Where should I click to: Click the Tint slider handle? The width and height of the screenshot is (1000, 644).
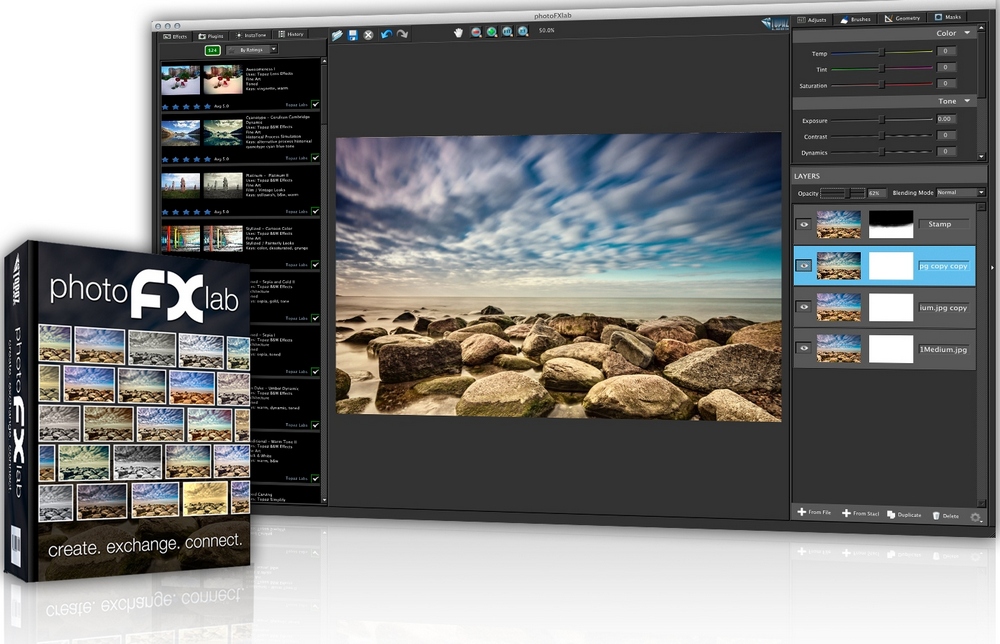tap(882, 68)
